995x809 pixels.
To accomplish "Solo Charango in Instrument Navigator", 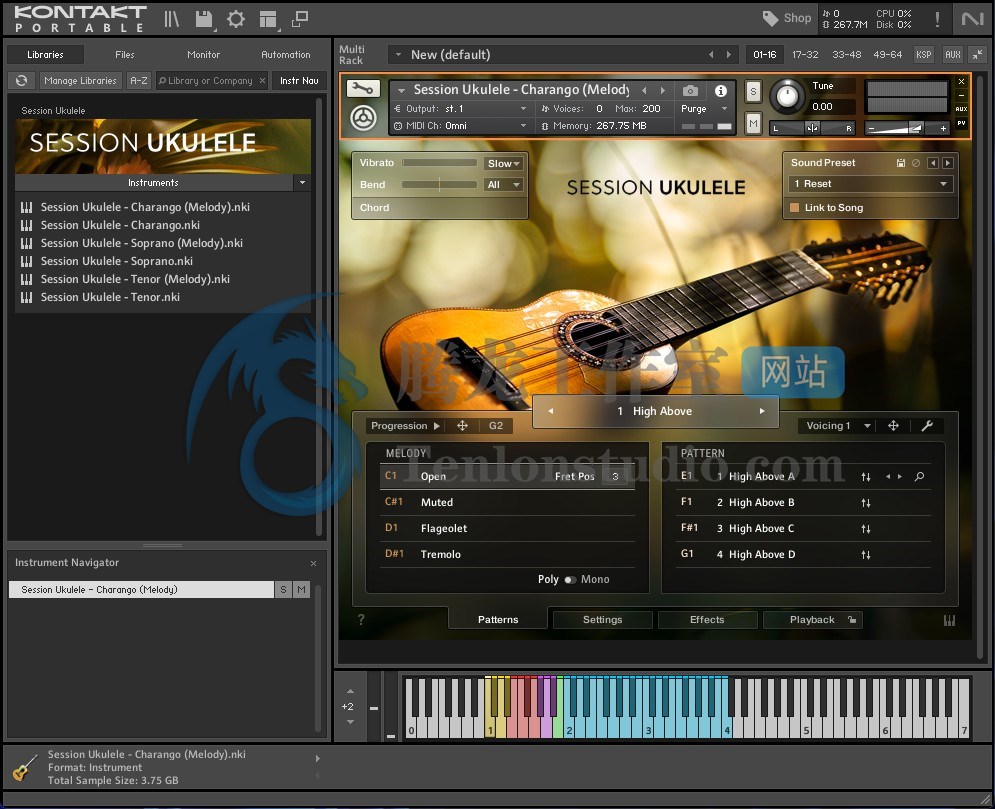I will [283, 589].
